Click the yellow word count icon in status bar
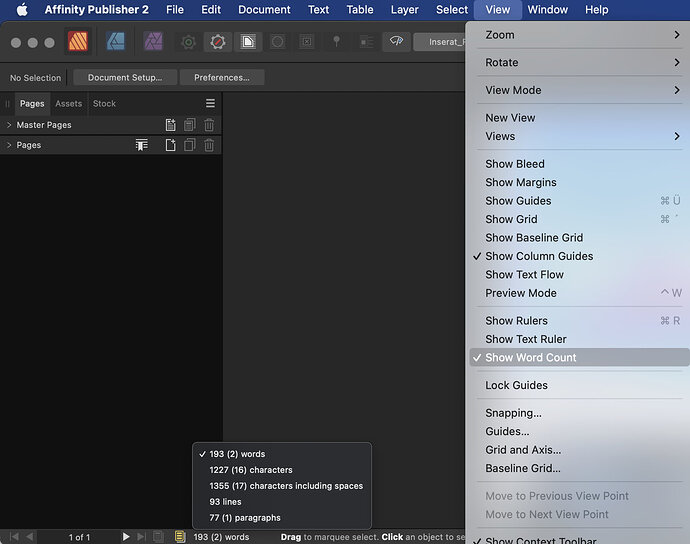Screen dimensions: 690x544 point(180,537)
